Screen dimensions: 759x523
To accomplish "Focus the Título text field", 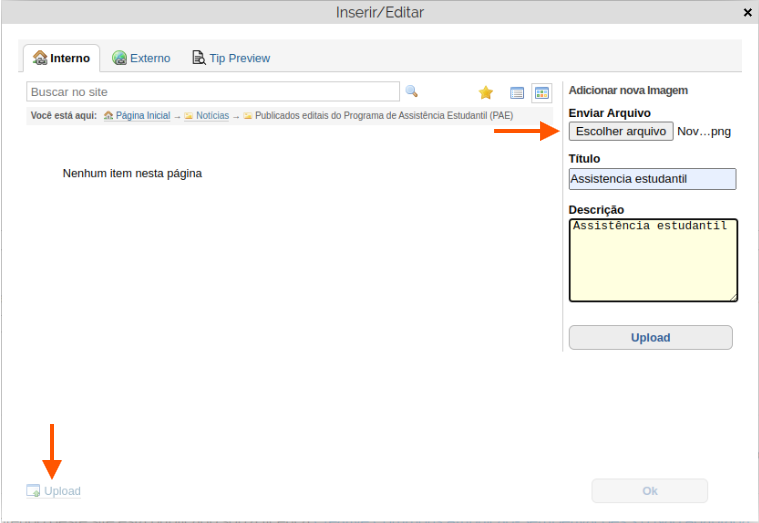I will point(652,179).
